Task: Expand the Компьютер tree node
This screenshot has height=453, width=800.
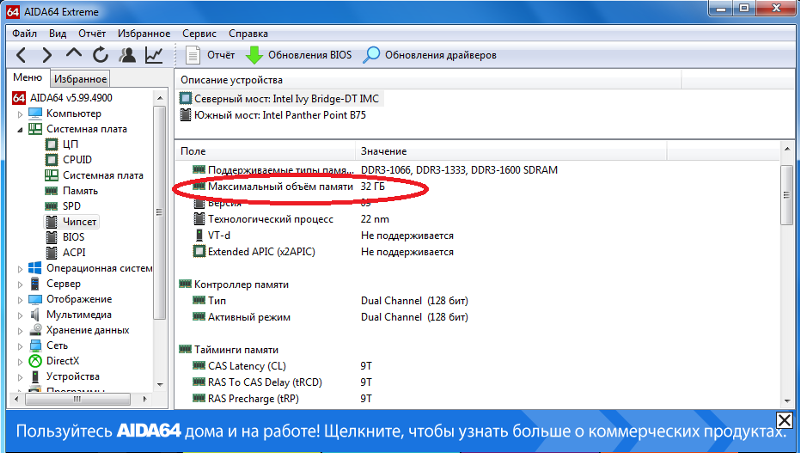Action: (19, 114)
